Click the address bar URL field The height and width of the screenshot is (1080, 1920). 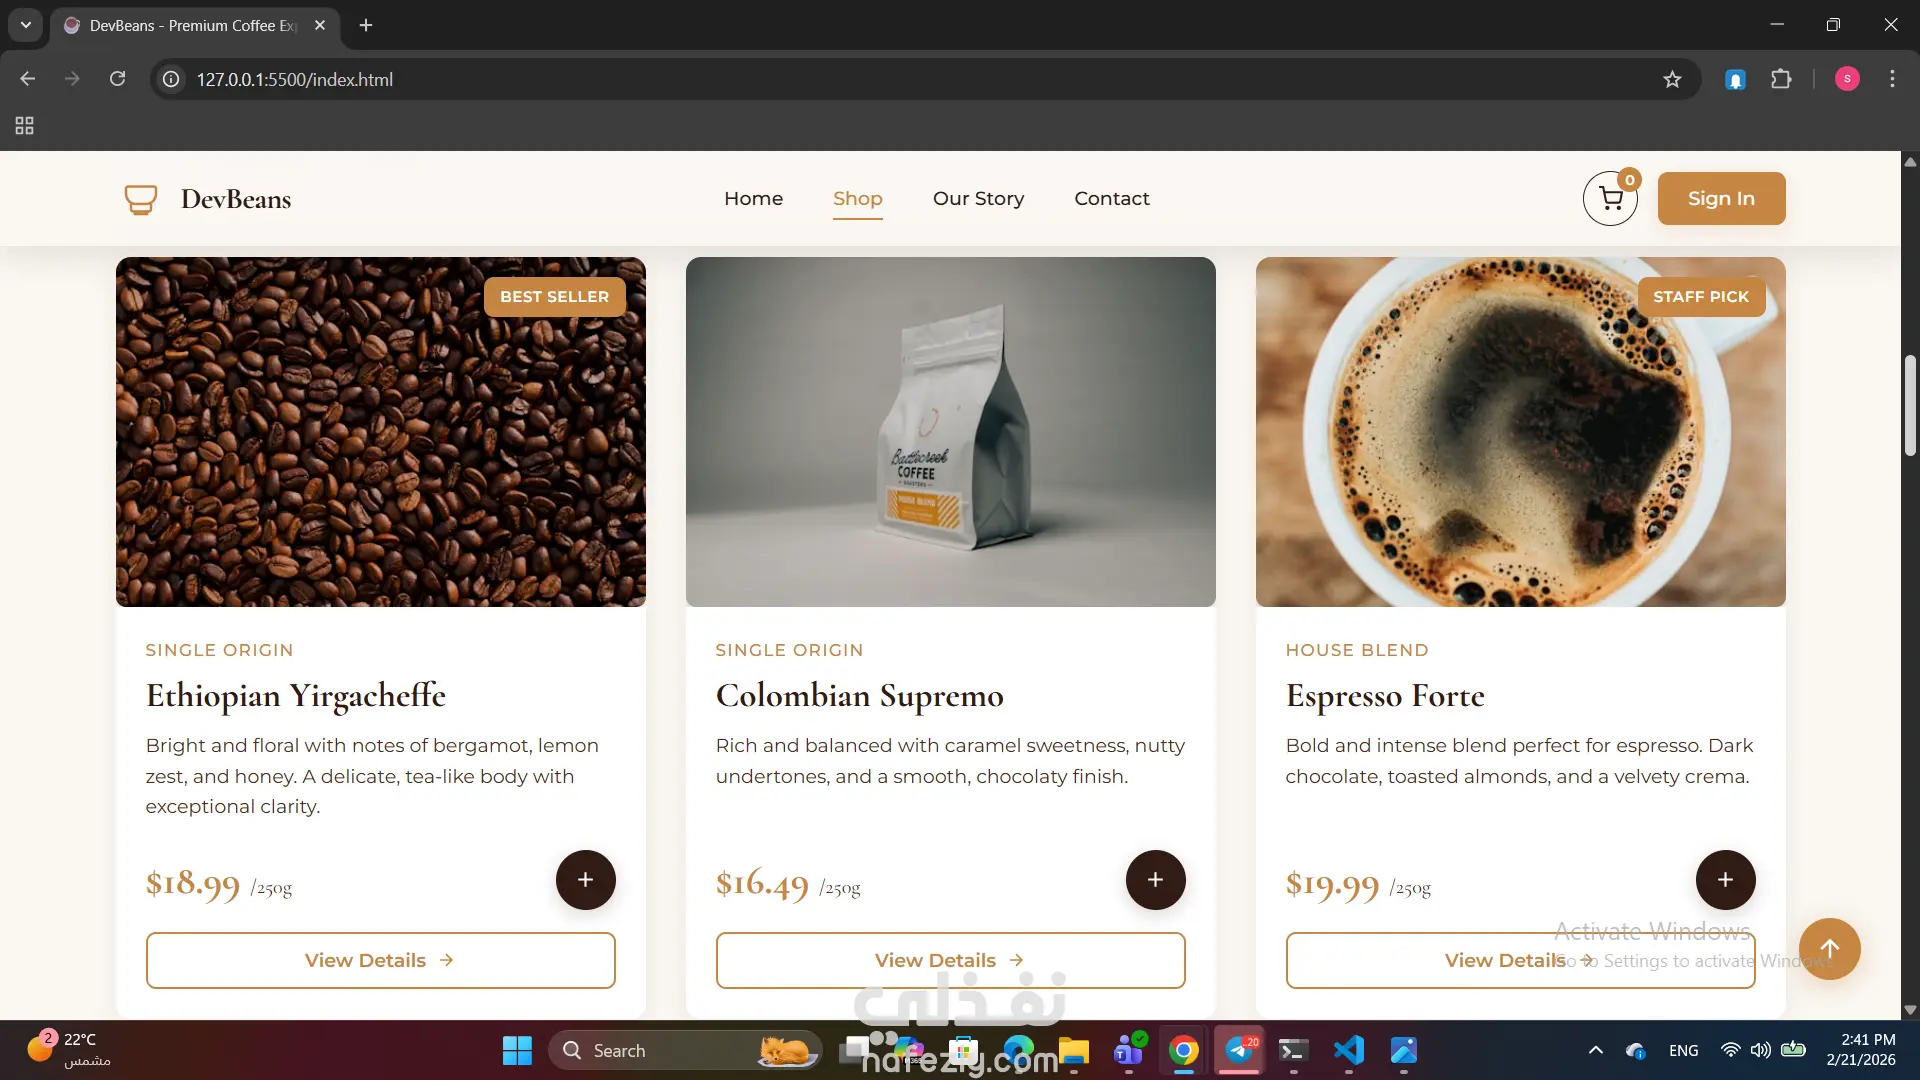coord(900,79)
